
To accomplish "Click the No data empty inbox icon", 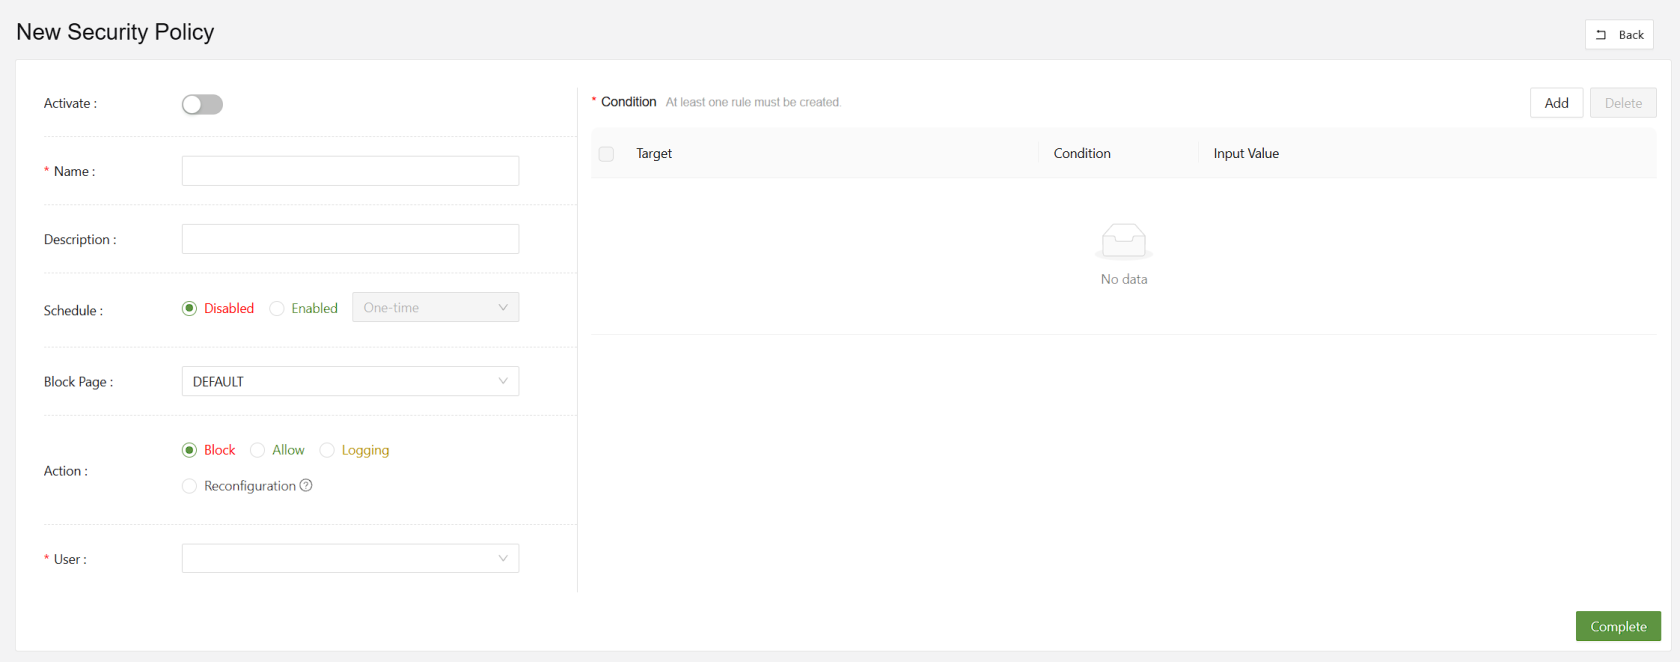I will pyautogui.click(x=1123, y=241).
